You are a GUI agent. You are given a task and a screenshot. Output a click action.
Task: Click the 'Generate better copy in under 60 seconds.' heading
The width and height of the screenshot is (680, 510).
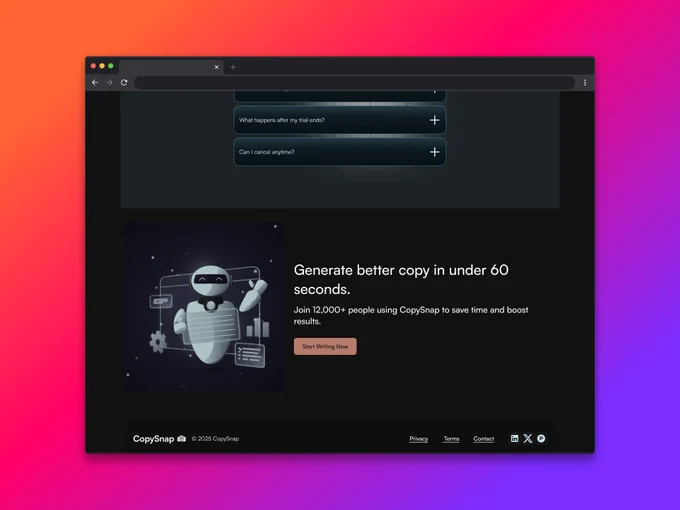[x=401, y=280]
